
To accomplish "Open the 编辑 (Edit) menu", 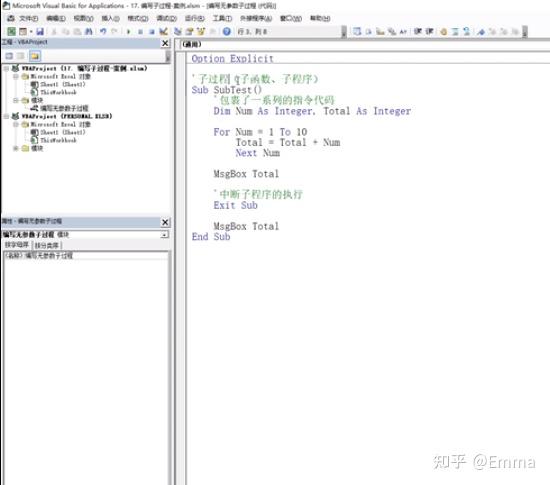I will [x=56, y=18].
